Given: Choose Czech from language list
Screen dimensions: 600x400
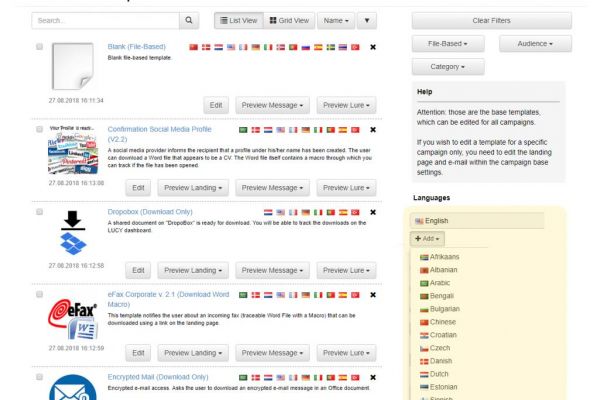Looking at the screenshot, I should click(x=435, y=348).
